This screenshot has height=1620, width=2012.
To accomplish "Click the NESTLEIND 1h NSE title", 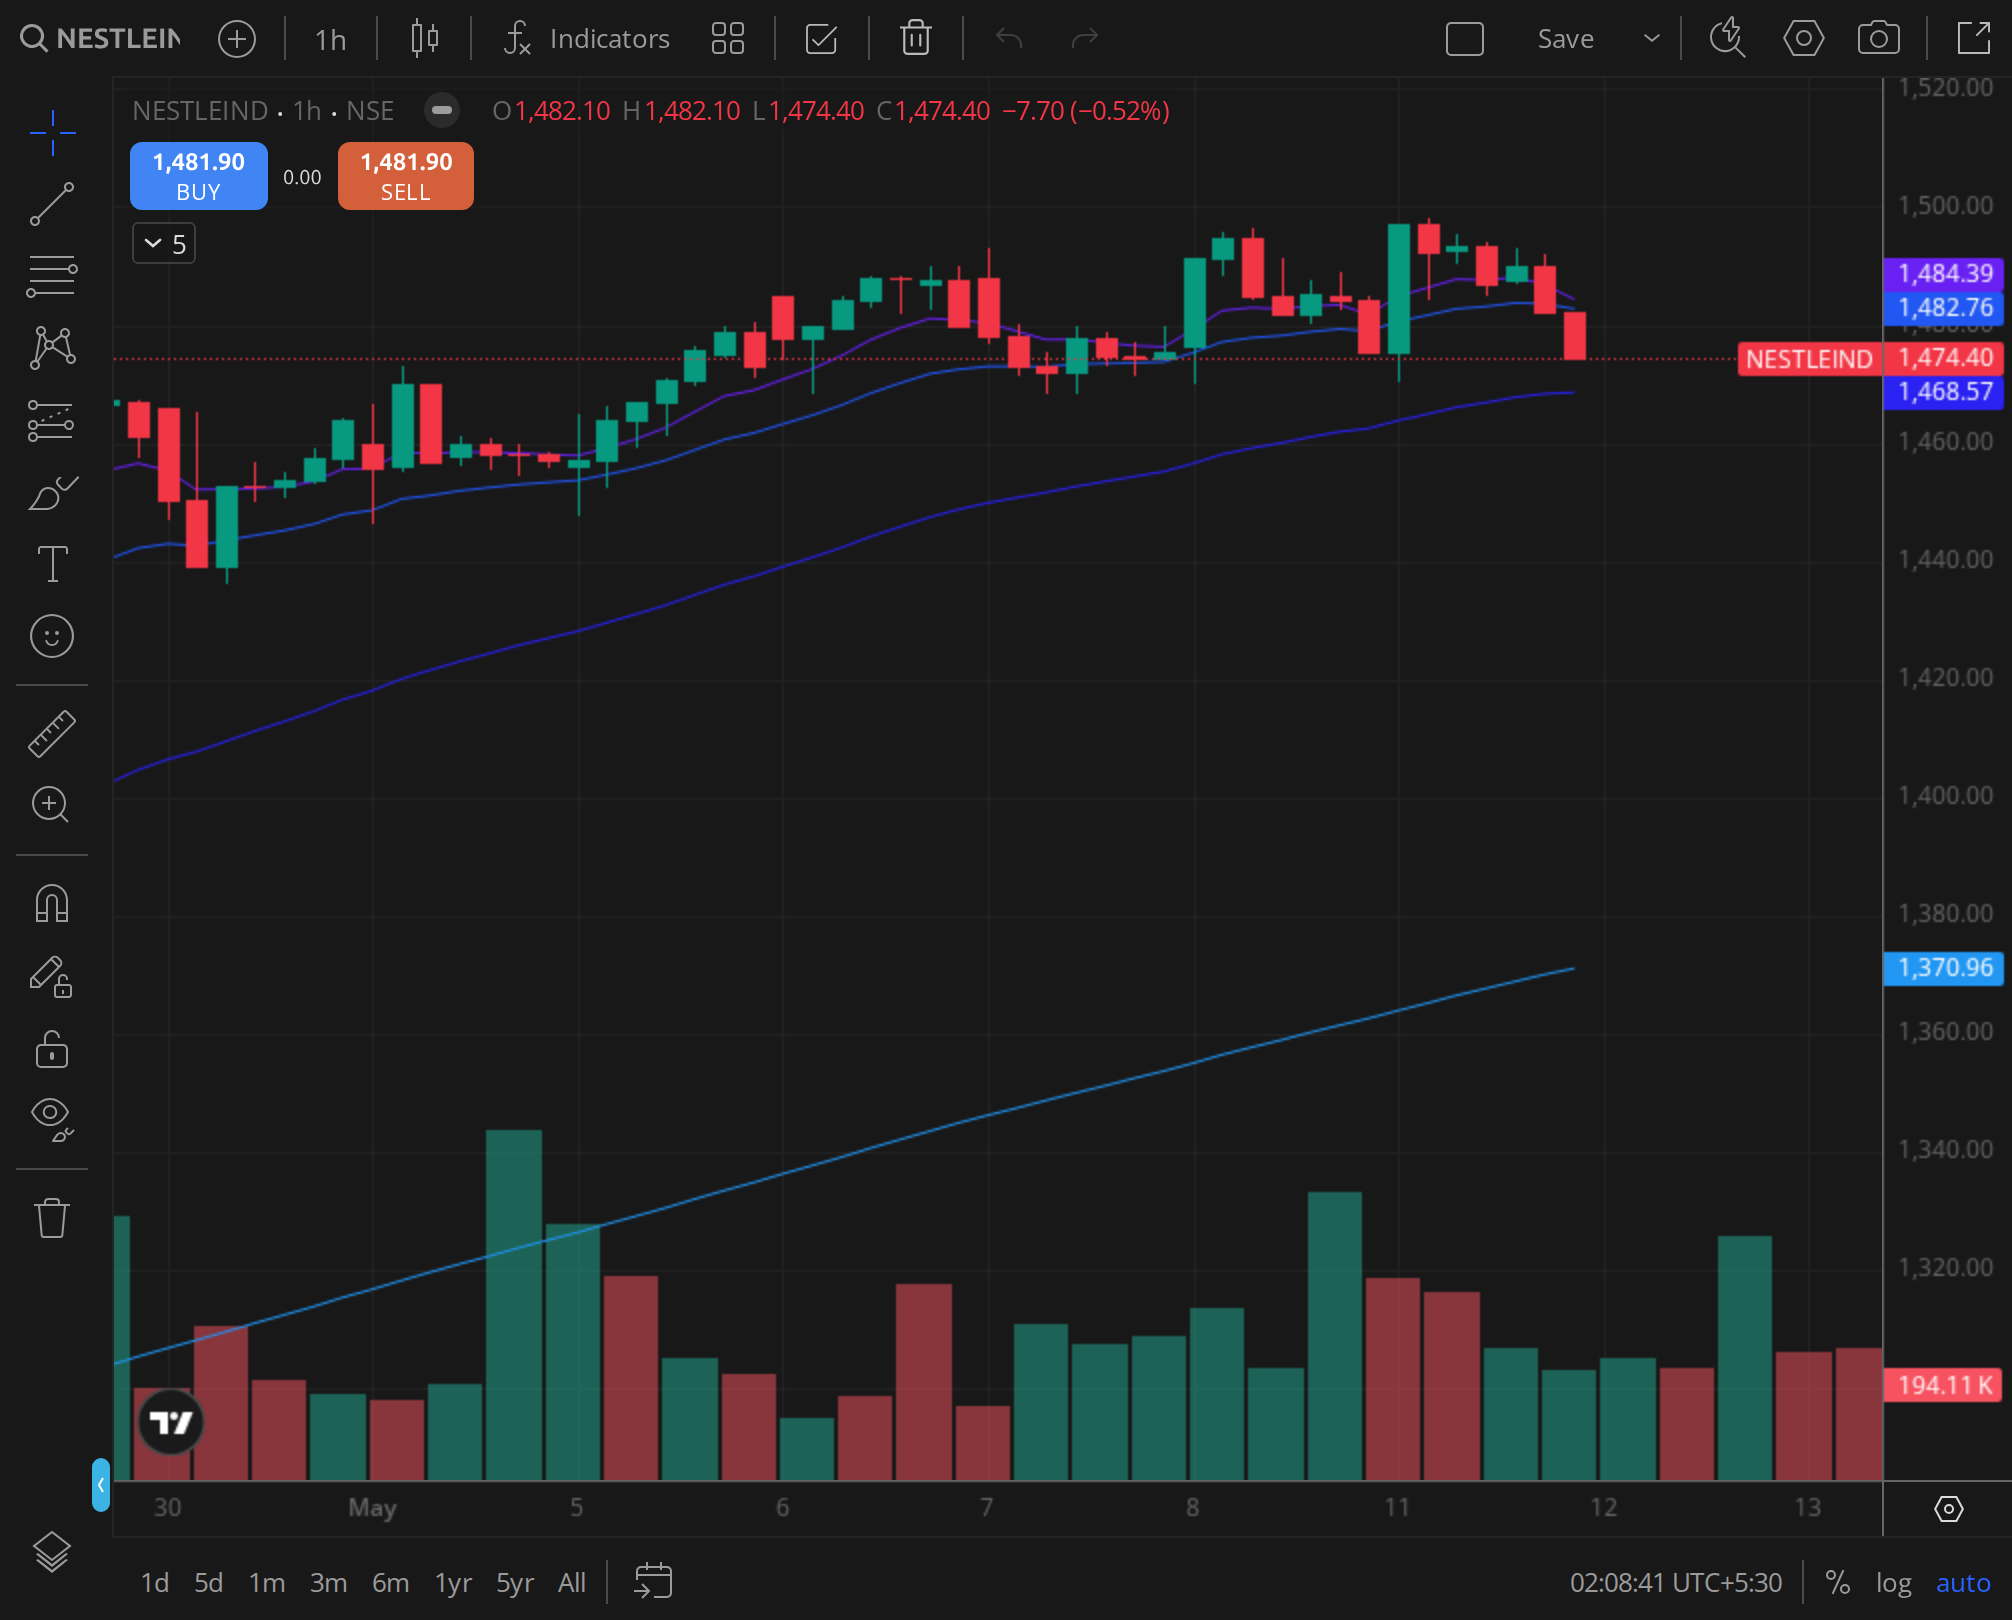I will (263, 110).
